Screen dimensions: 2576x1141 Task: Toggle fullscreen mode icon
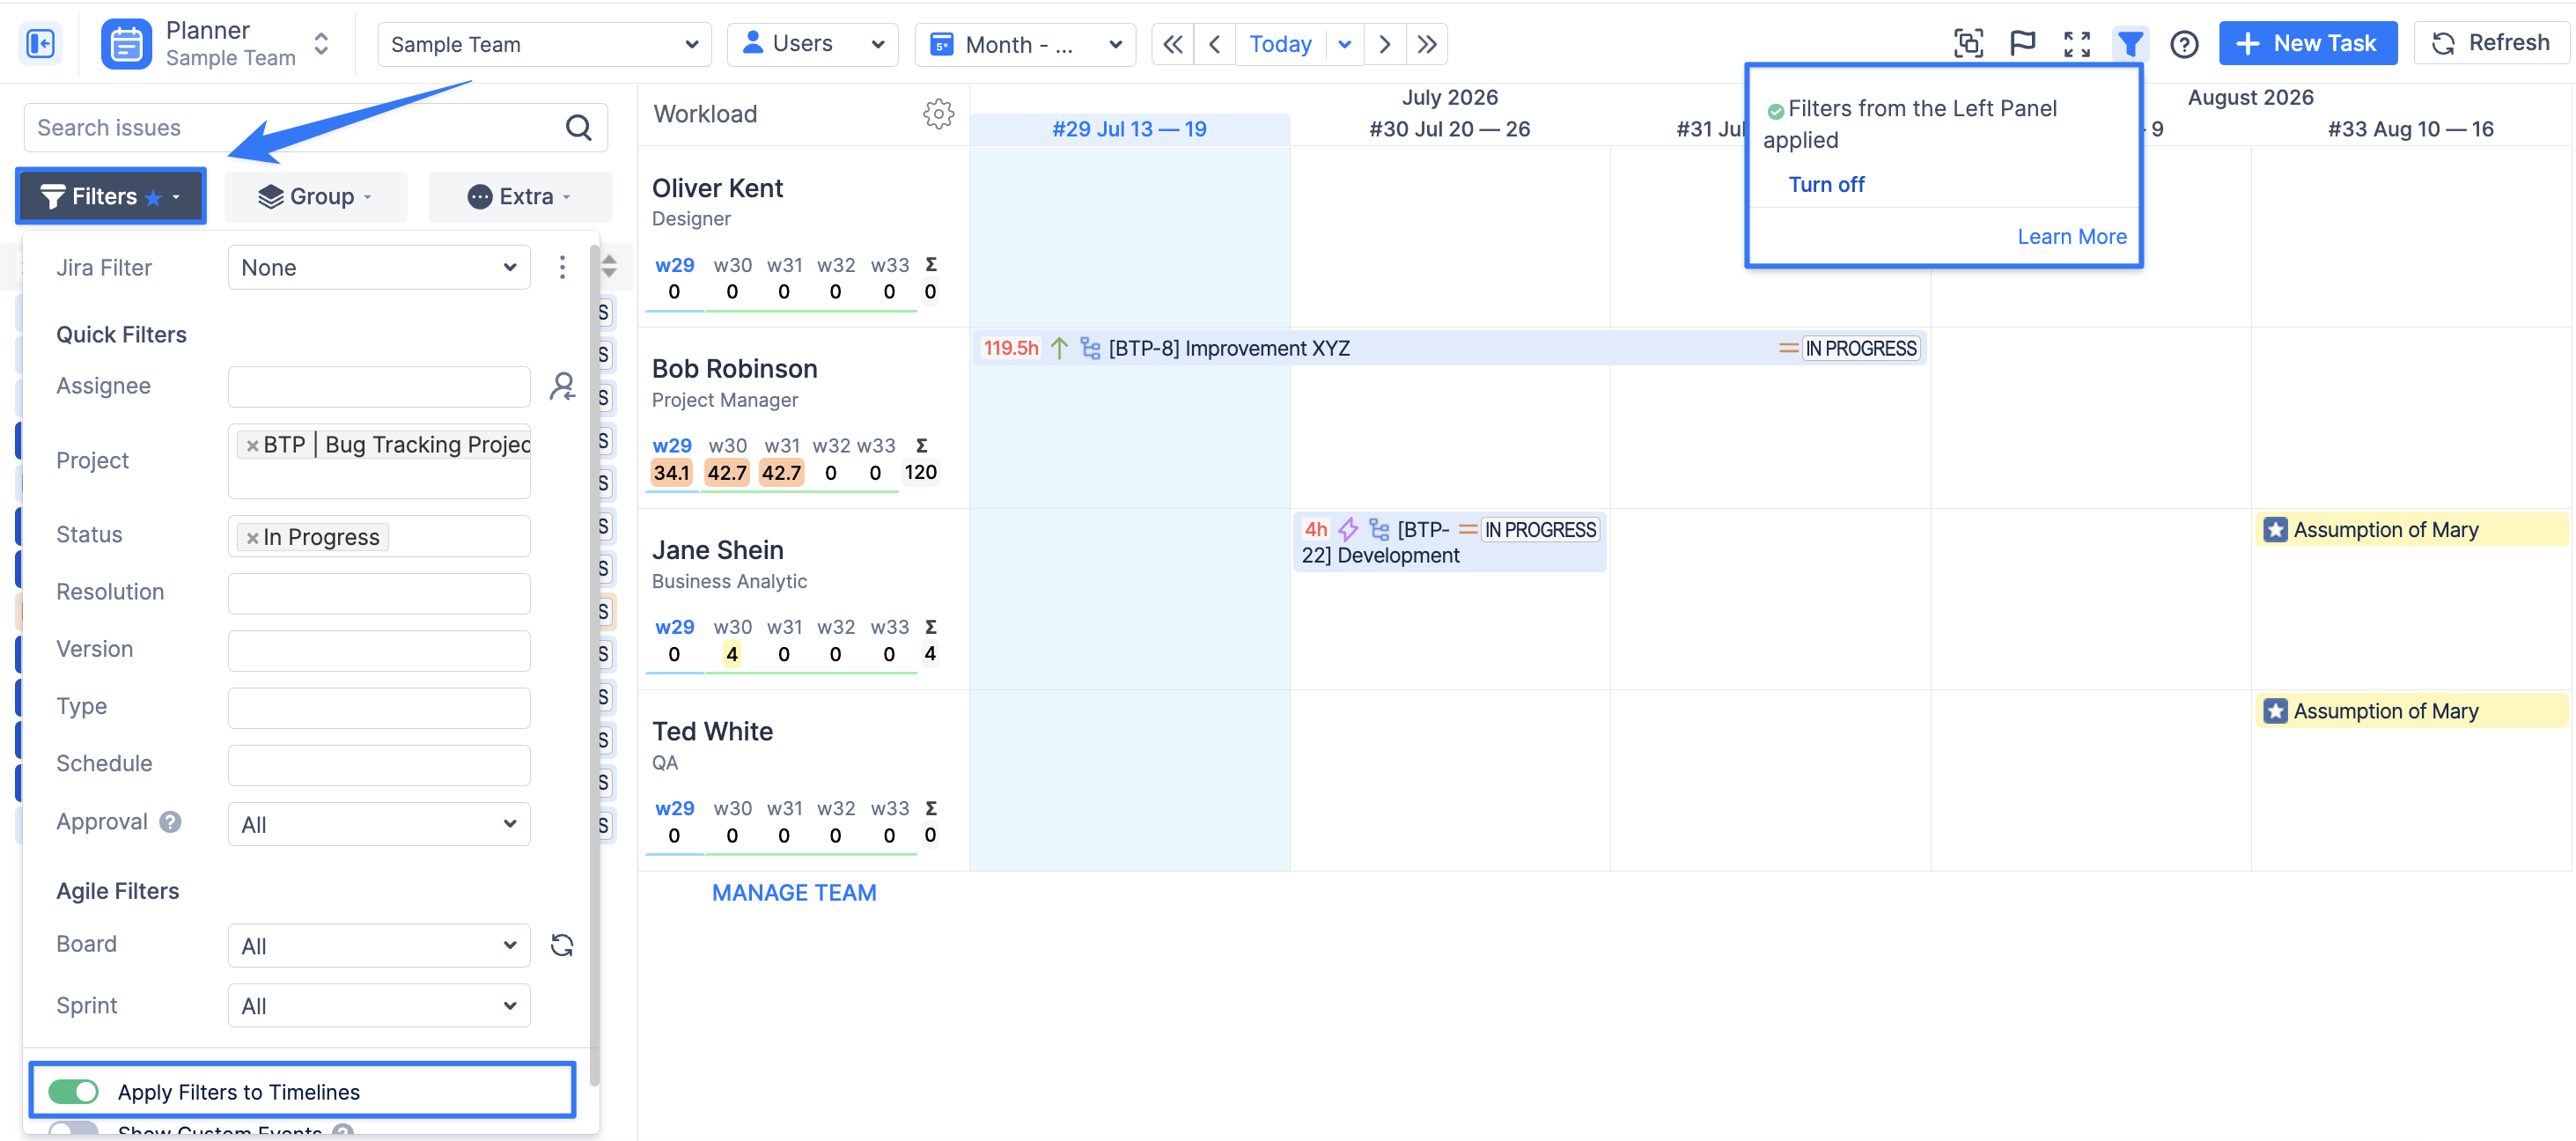click(x=2077, y=44)
